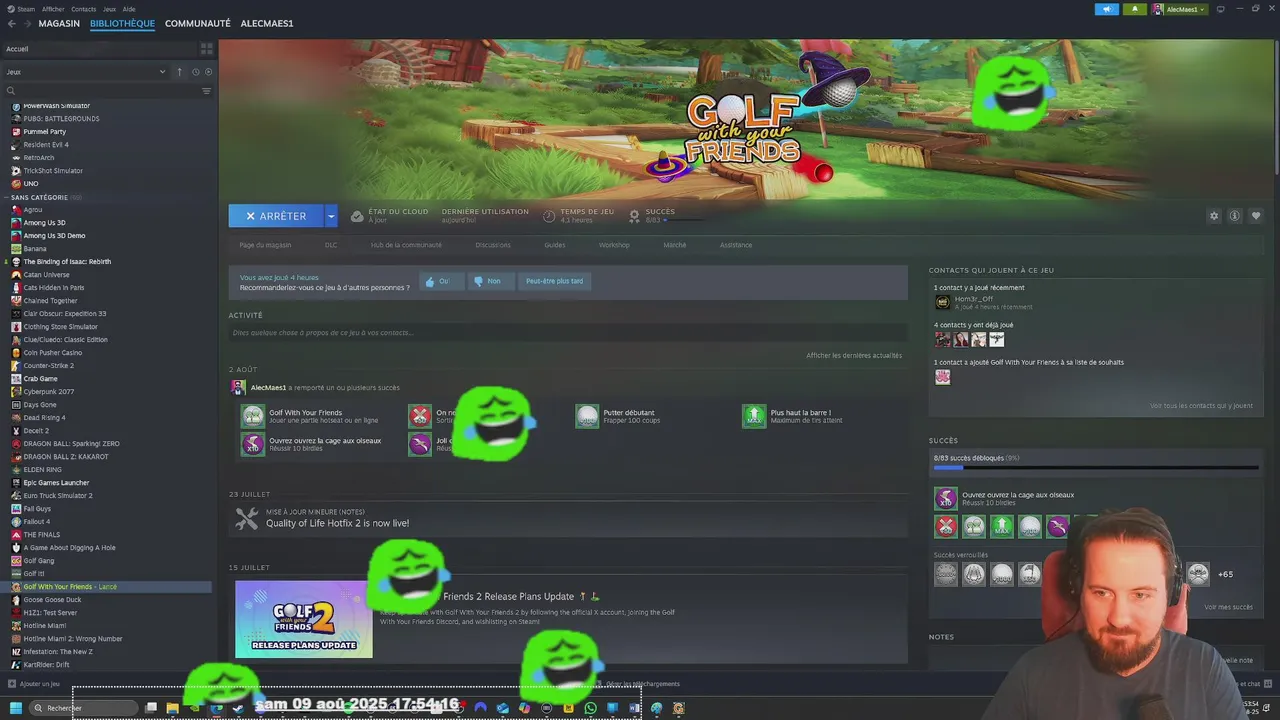The image size is (1280, 720).
Task: Open Word from the taskbar
Action: pos(634,708)
